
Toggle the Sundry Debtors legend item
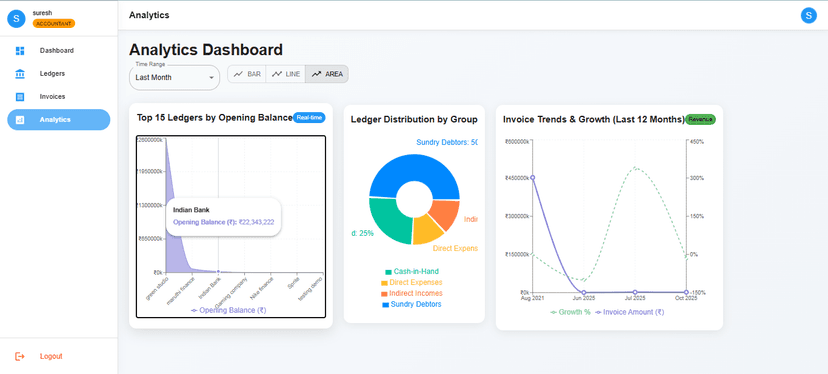point(411,304)
